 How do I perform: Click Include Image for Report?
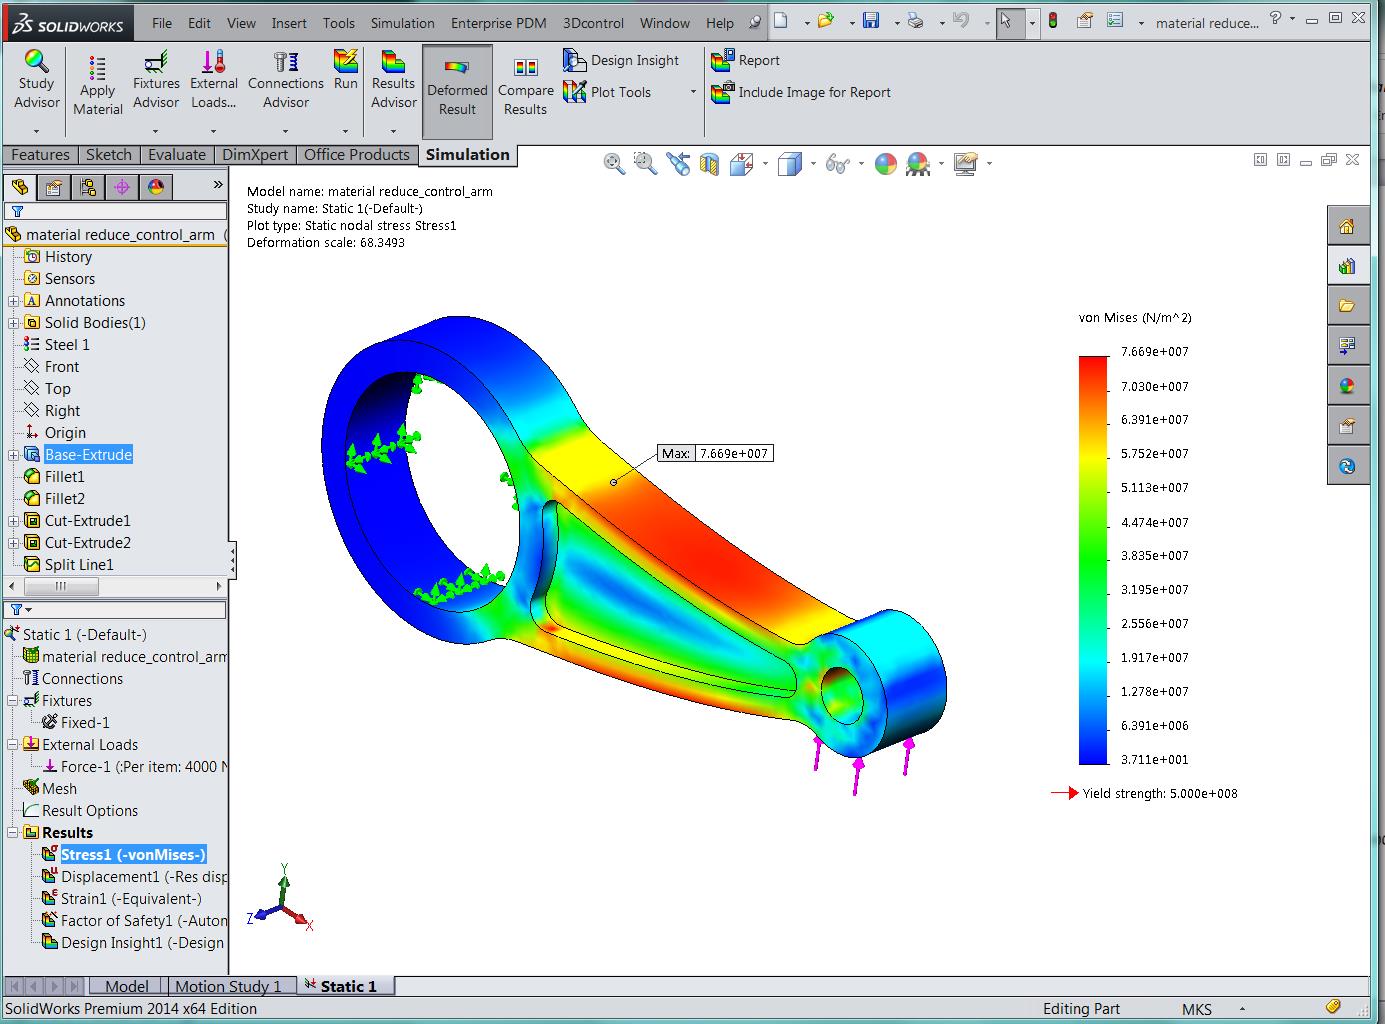coord(800,92)
